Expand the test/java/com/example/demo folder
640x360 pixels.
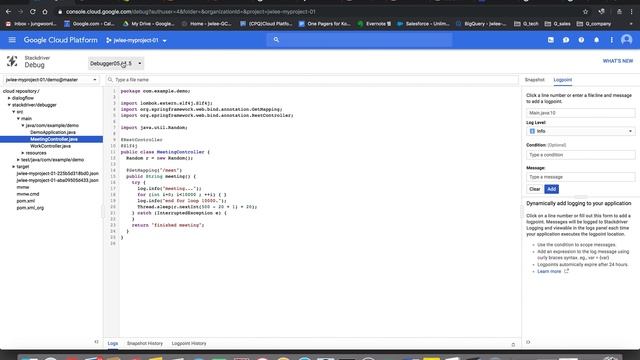pos(18,160)
